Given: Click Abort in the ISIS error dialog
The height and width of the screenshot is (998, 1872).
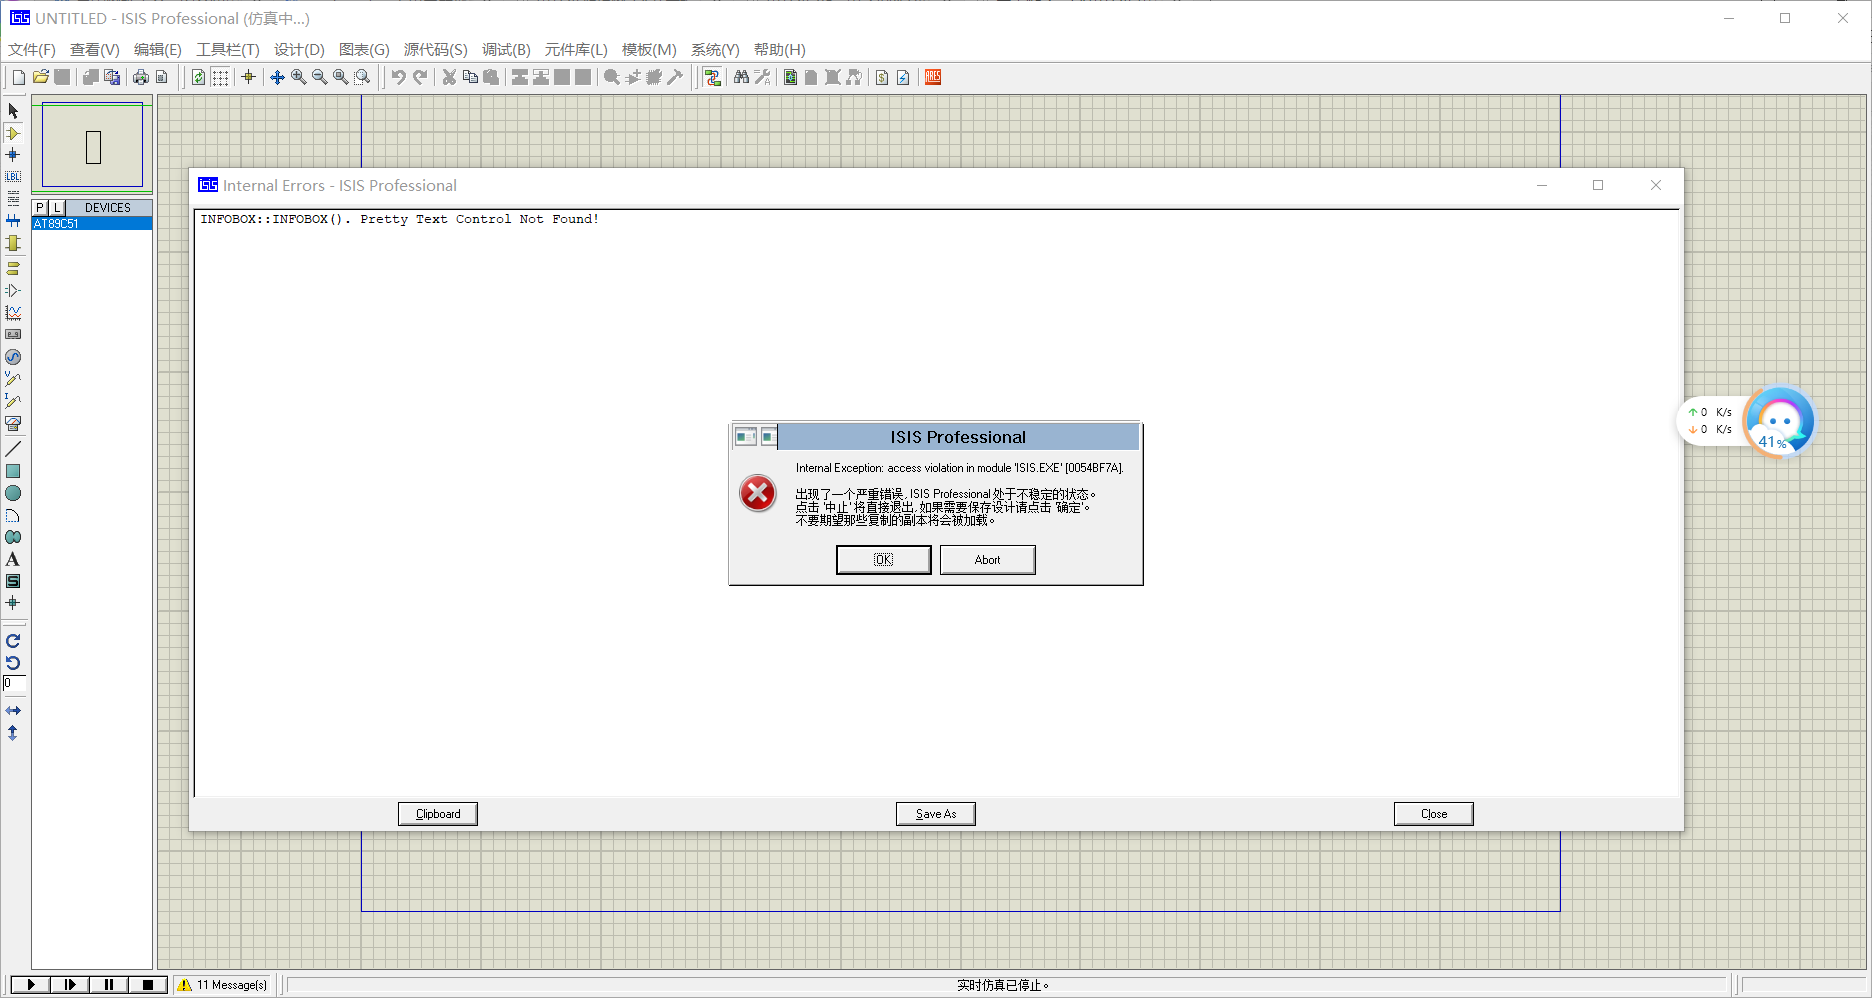Looking at the screenshot, I should (988, 560).
